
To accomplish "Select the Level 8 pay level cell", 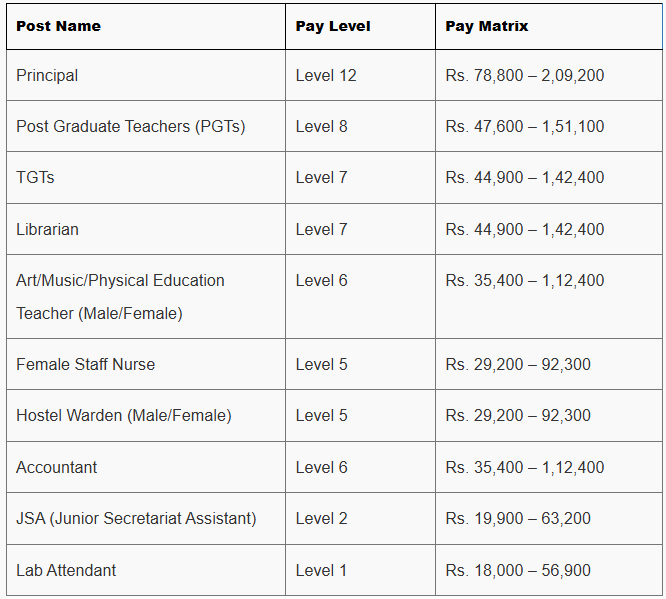I will pyautogui.click(x=322, y=126).
